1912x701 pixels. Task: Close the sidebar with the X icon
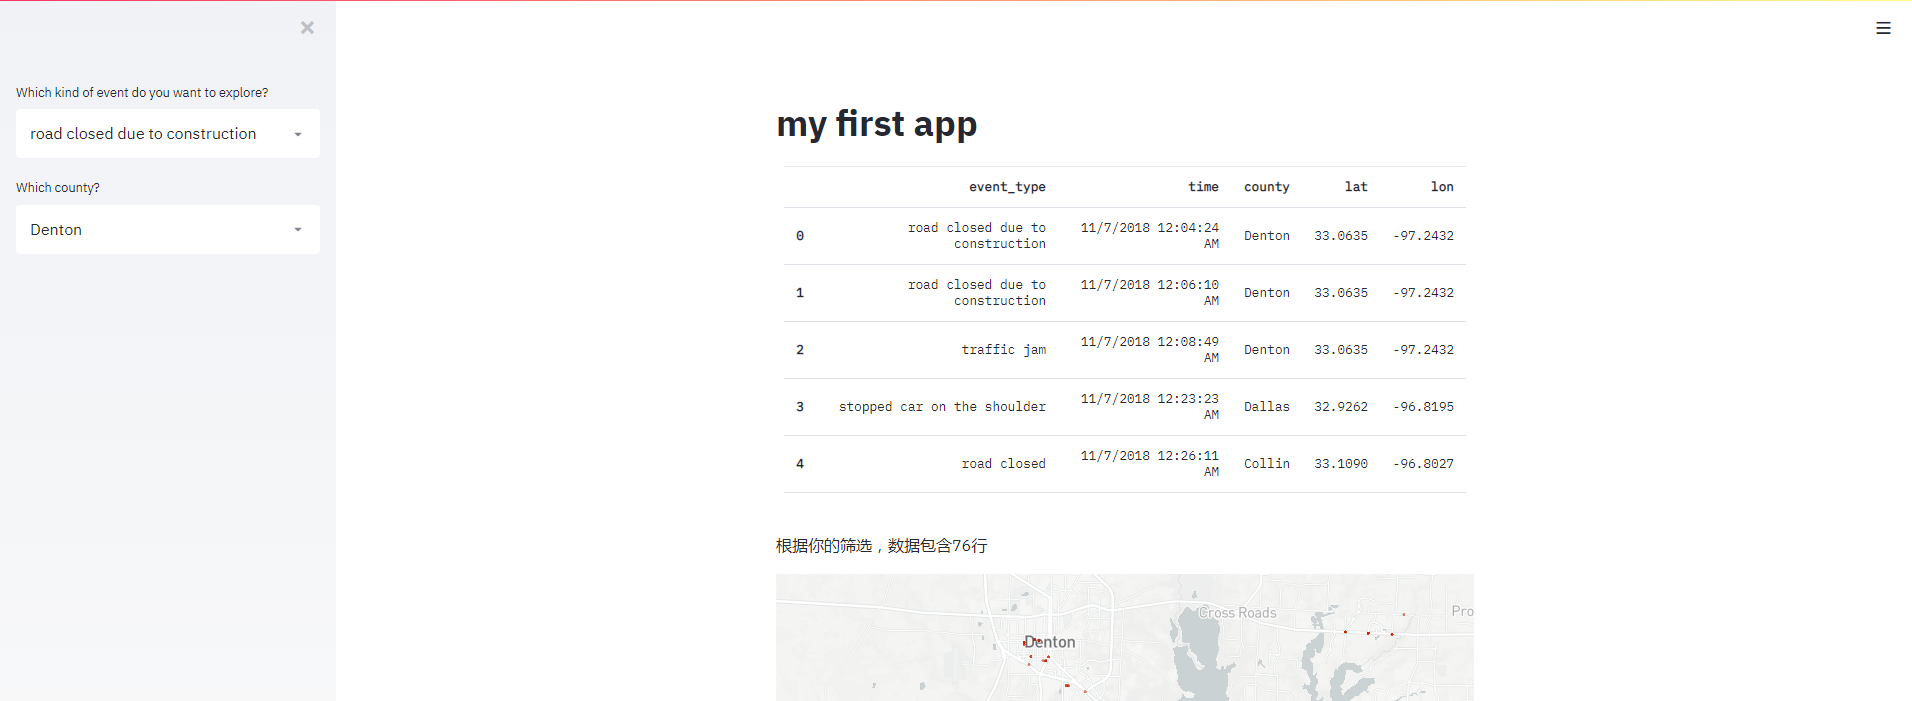pos(307,28)
